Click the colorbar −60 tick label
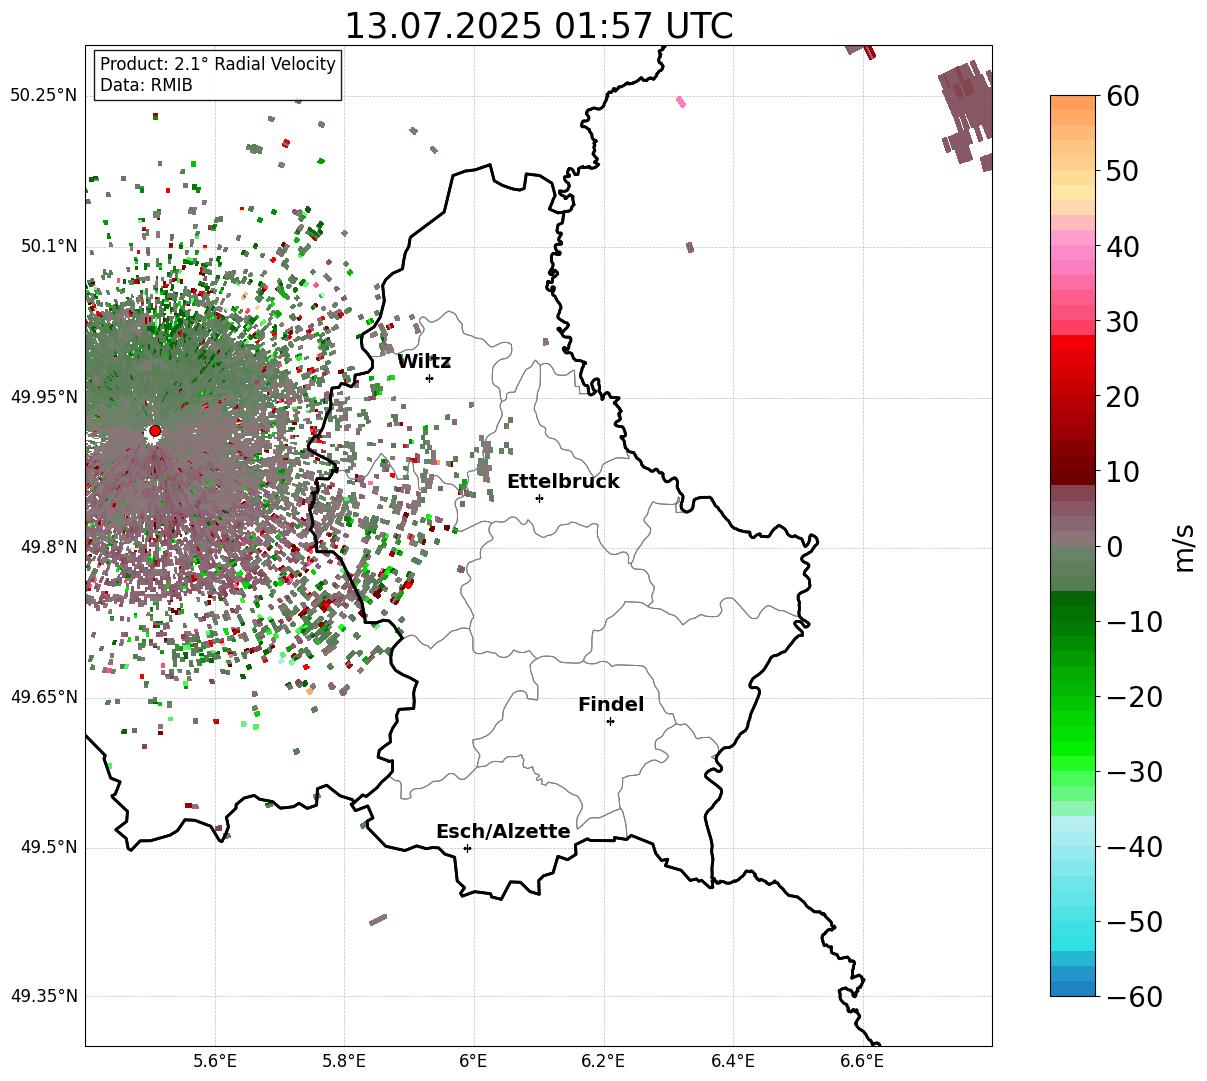 click(x=1133, y=997)
